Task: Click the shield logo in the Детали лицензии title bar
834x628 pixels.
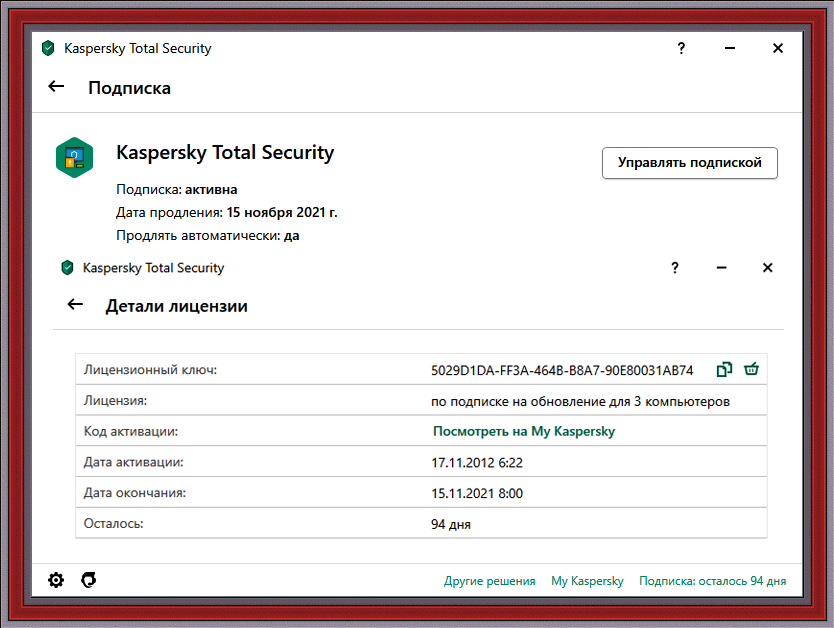Action: (x=67, y=267)
